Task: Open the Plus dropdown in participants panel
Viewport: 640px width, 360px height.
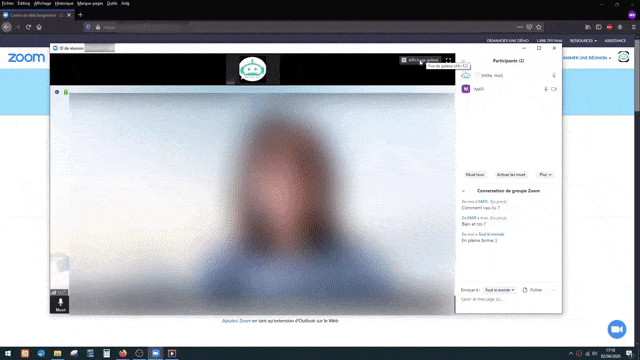Action: click(x=545, y=175)
